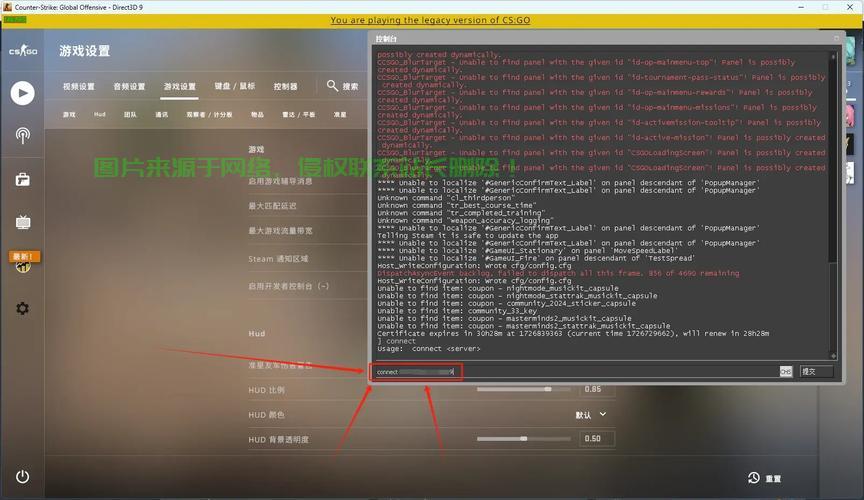
Task: Open the Play menu with the play icon
Action: 23,93
